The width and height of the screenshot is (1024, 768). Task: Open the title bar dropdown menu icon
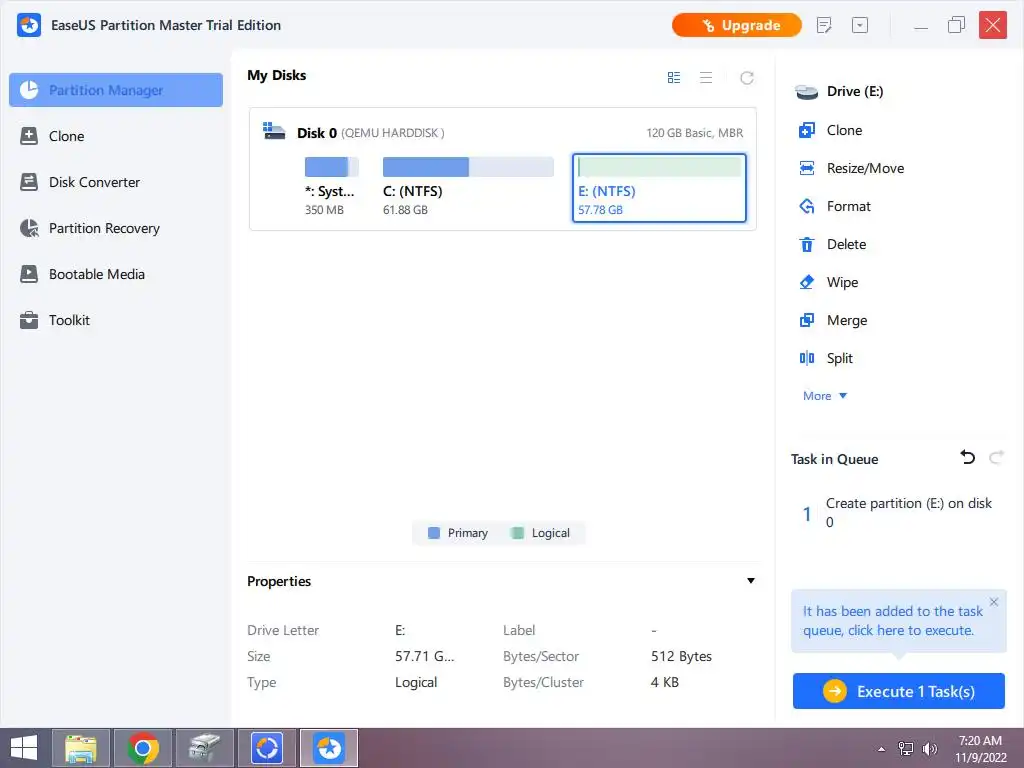859,25
